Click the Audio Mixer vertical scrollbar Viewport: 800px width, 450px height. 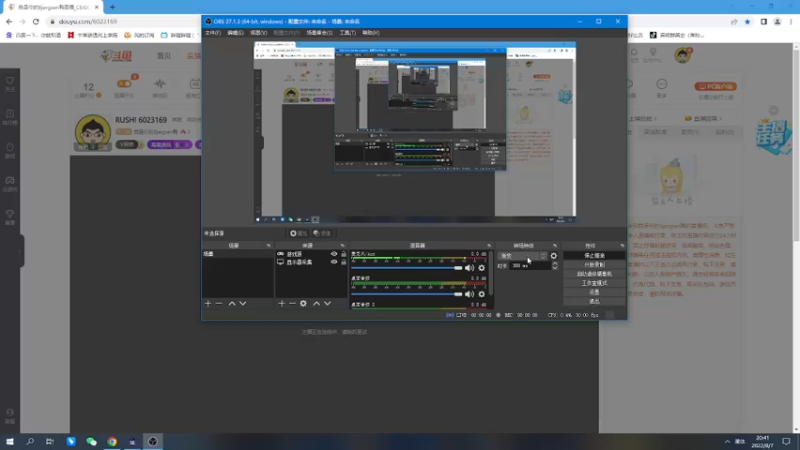[491, 272]
